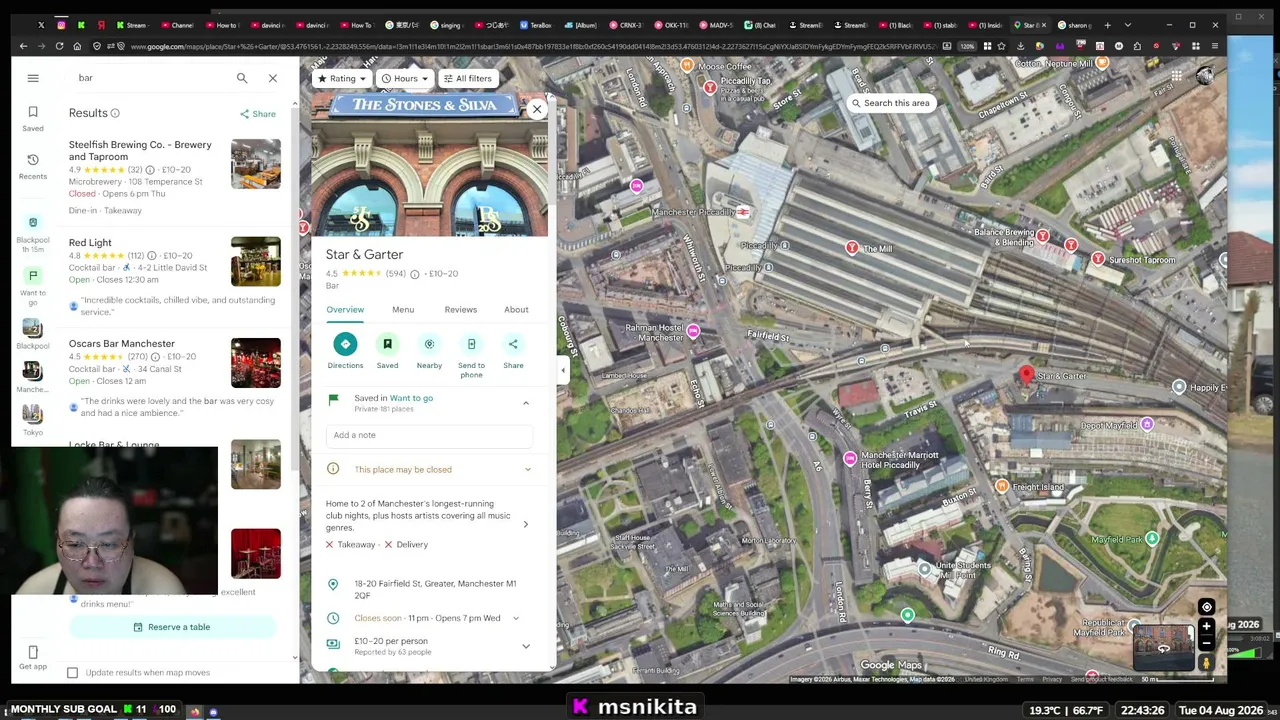Share the results list
This screenshot has height=720, width=1280.
[258, 114]
